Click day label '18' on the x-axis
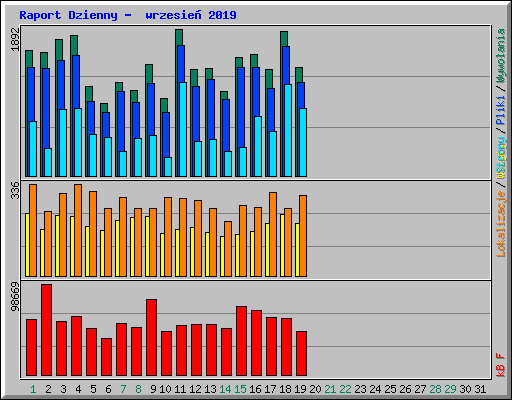The width and height of the screenshot is (512, 400). tap(286, 389)
